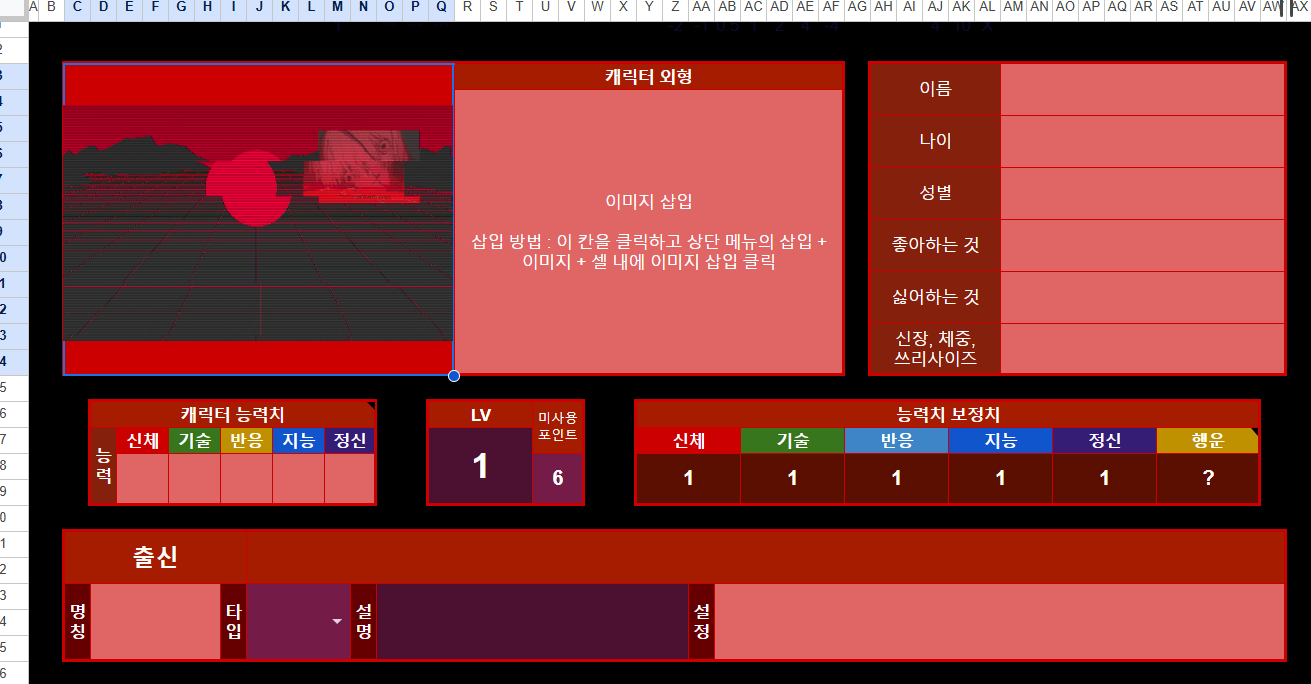The image size is (1311, 684).
Task: Click the LV value cell showing 1
Action: pos(480,466)
